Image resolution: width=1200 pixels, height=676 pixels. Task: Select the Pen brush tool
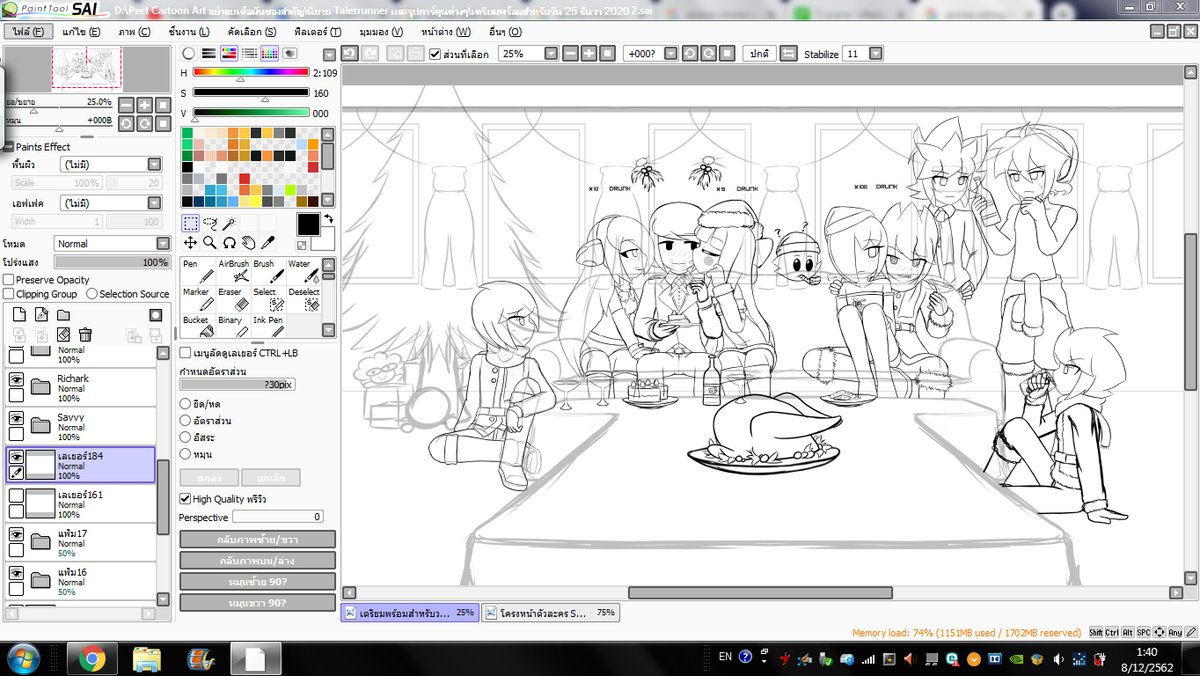(197, 271)
